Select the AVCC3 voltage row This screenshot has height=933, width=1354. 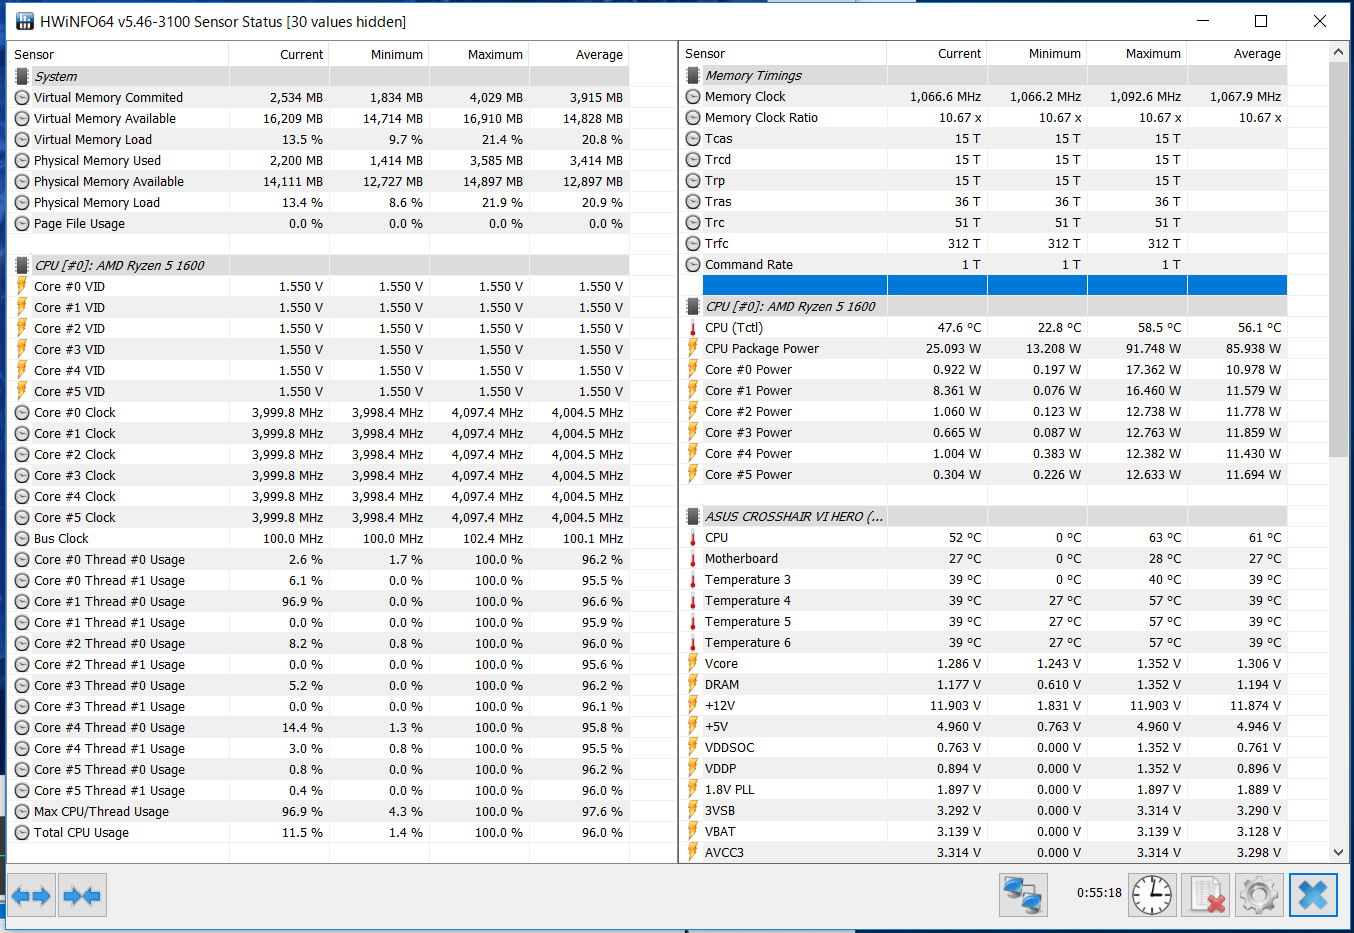point(983,852)
